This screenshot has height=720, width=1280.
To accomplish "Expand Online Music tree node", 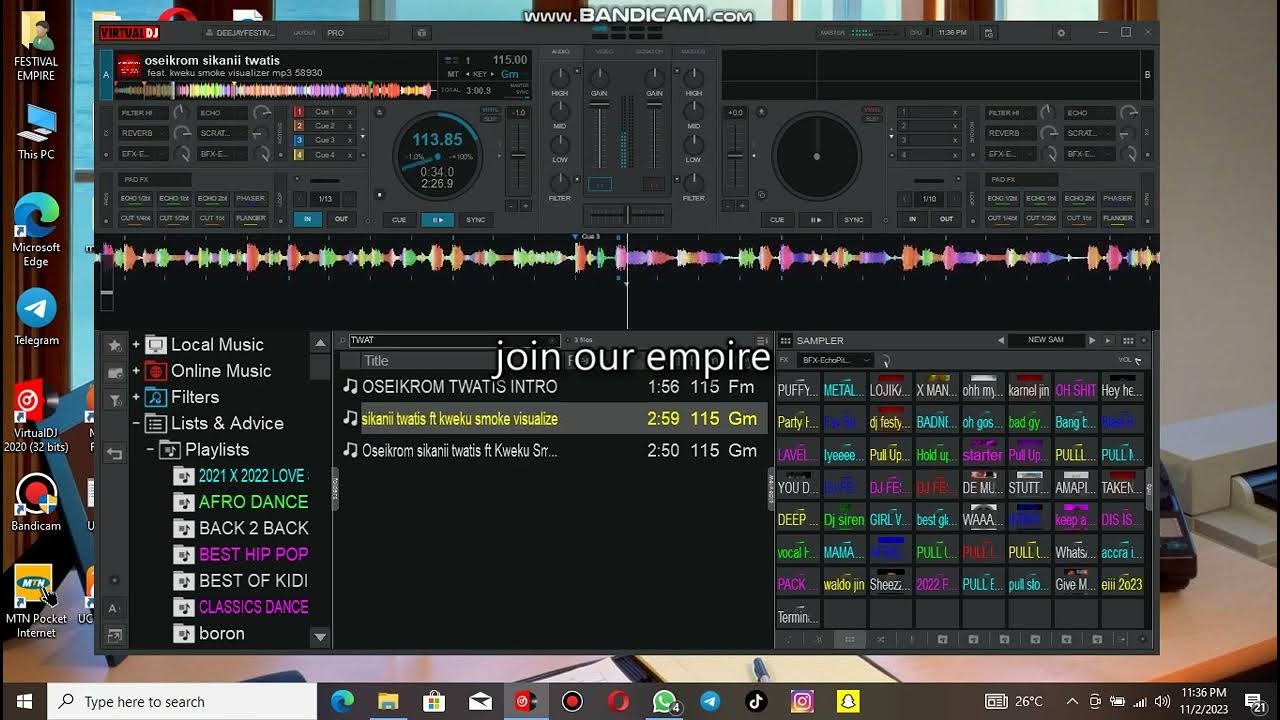I will click(x=136, y=370).
